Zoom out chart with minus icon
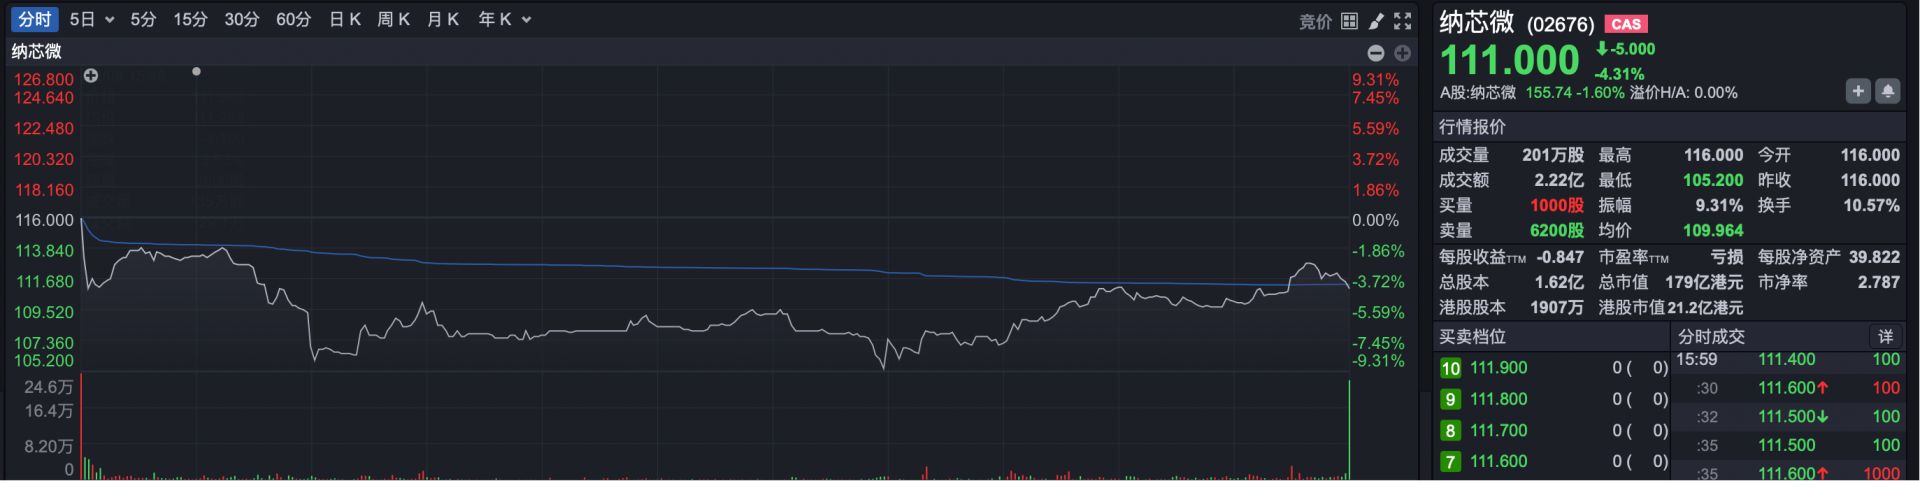1920x481 pixels. pos(1376,53)
